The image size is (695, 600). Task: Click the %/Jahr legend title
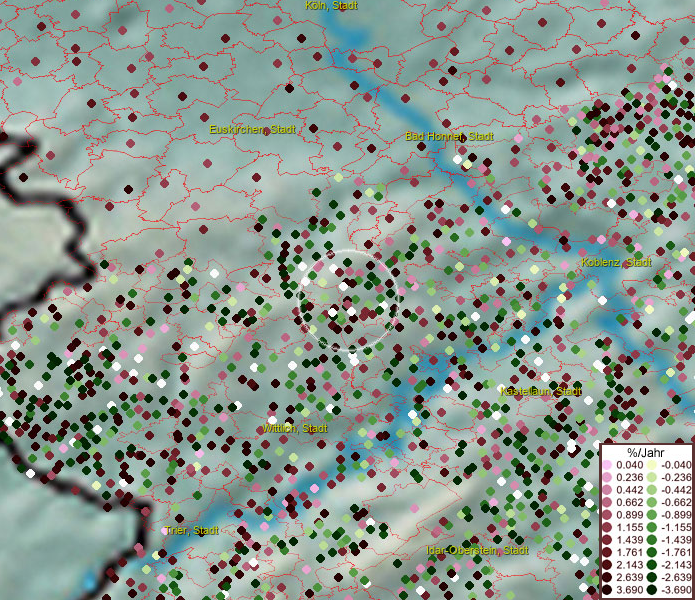[645, 452]
